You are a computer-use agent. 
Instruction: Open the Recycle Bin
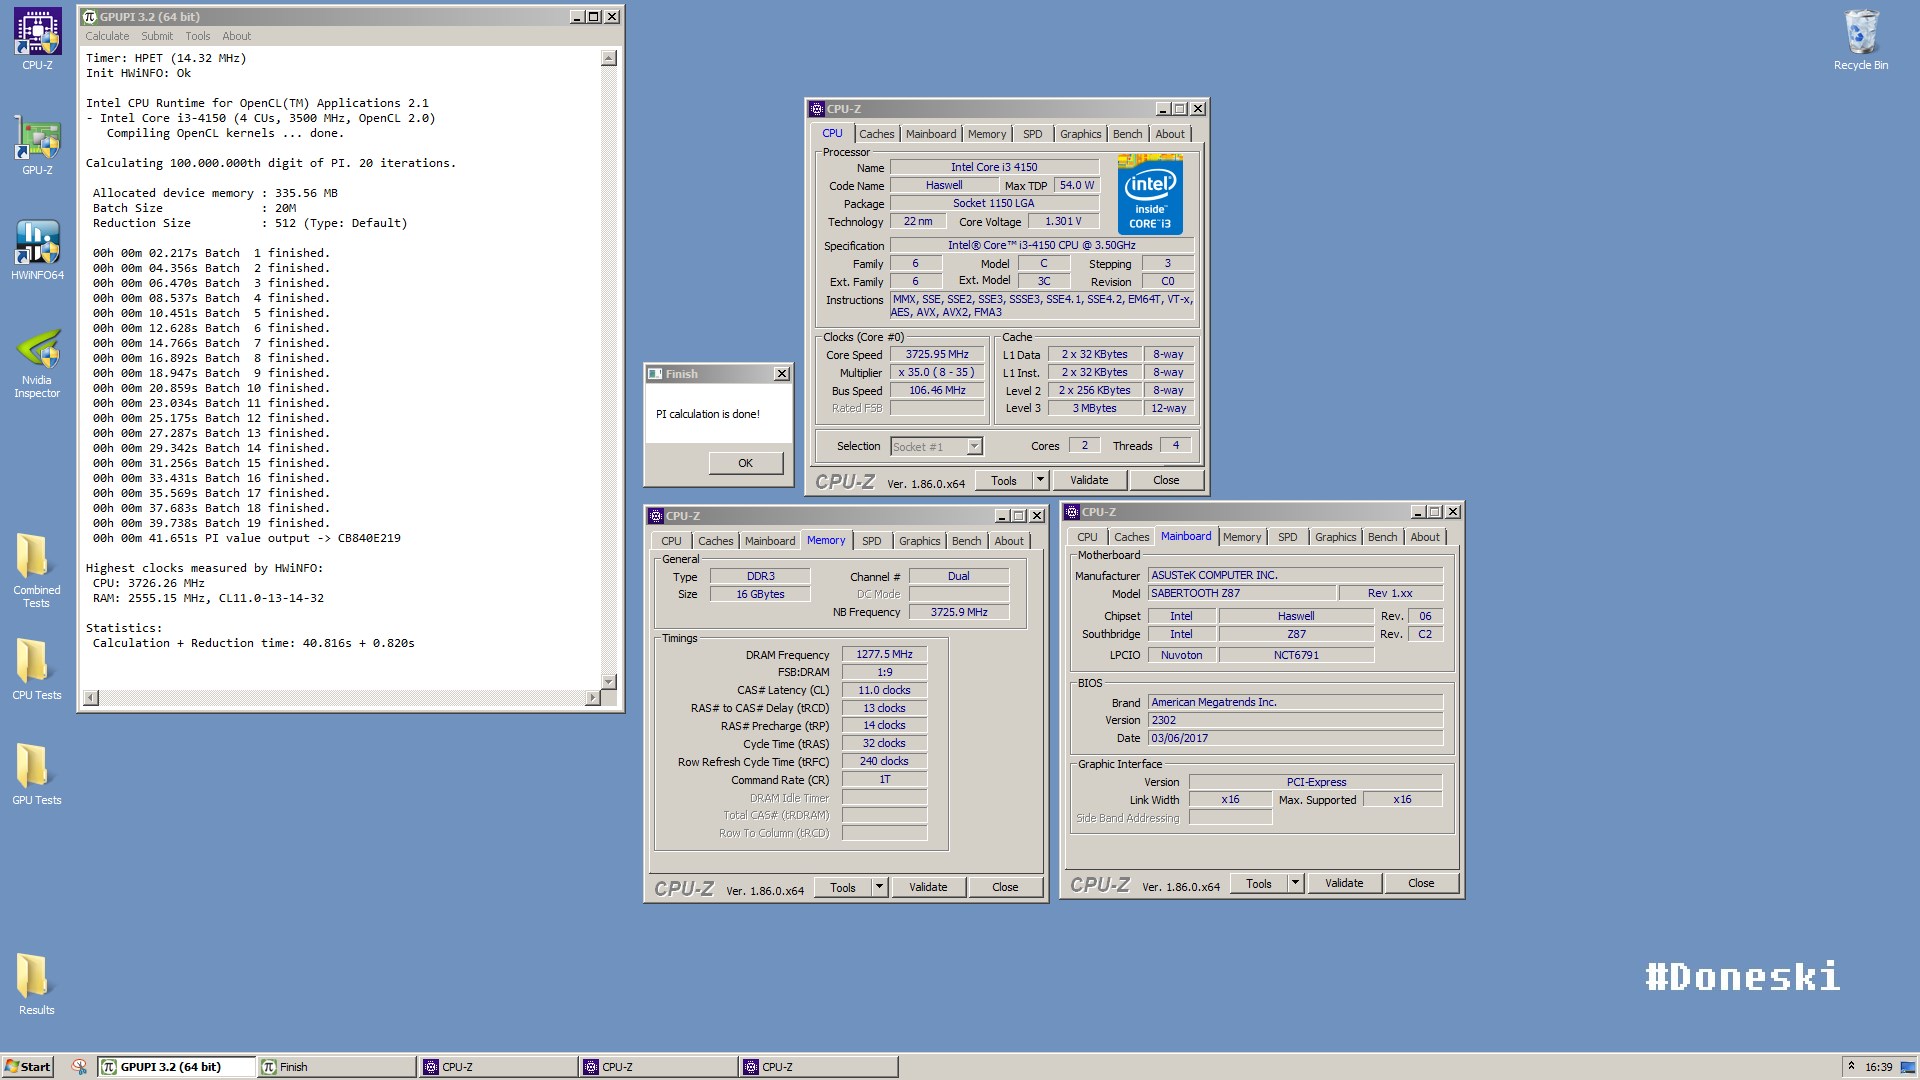point(1861,40)
